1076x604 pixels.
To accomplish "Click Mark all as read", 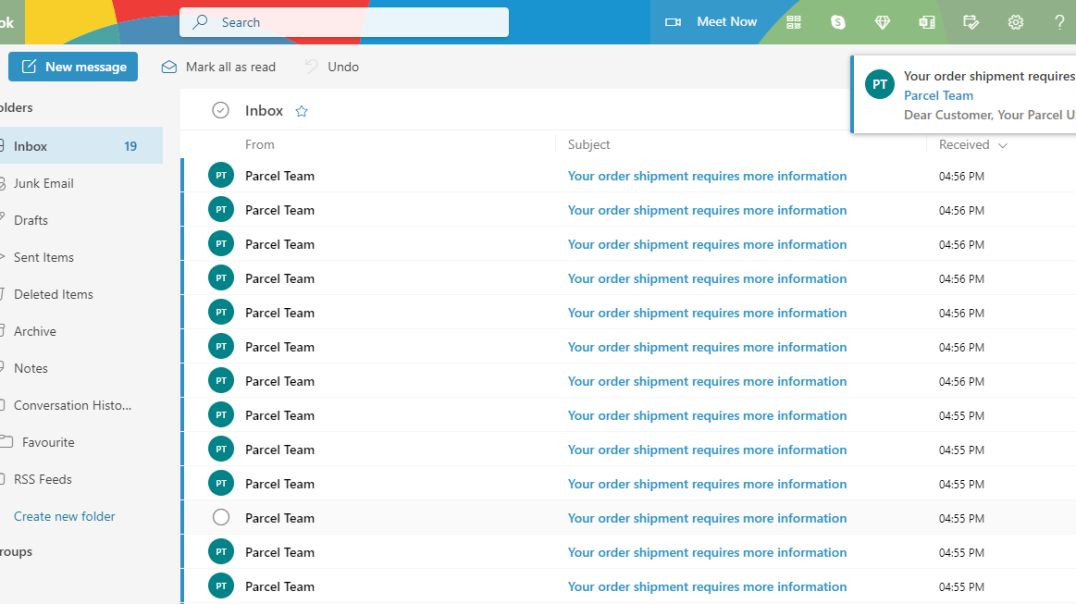I will coord(217,66).
